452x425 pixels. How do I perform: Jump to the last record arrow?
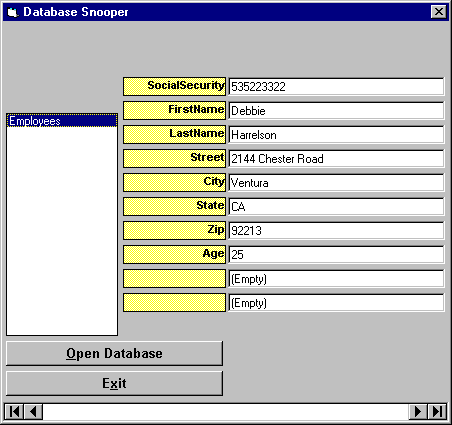(x=437, y=412)
